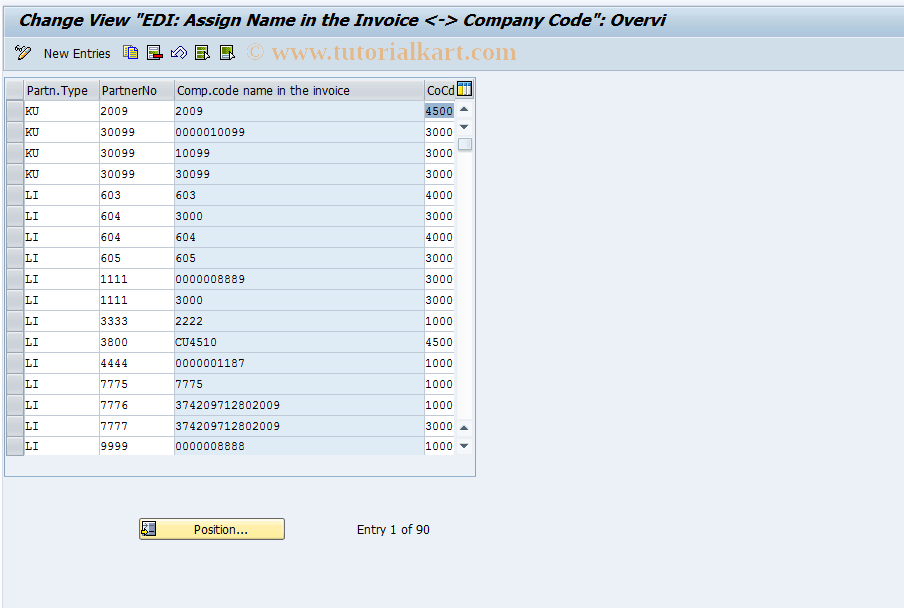
Task: Click the New Entries button
Action: tap(75, 53)
